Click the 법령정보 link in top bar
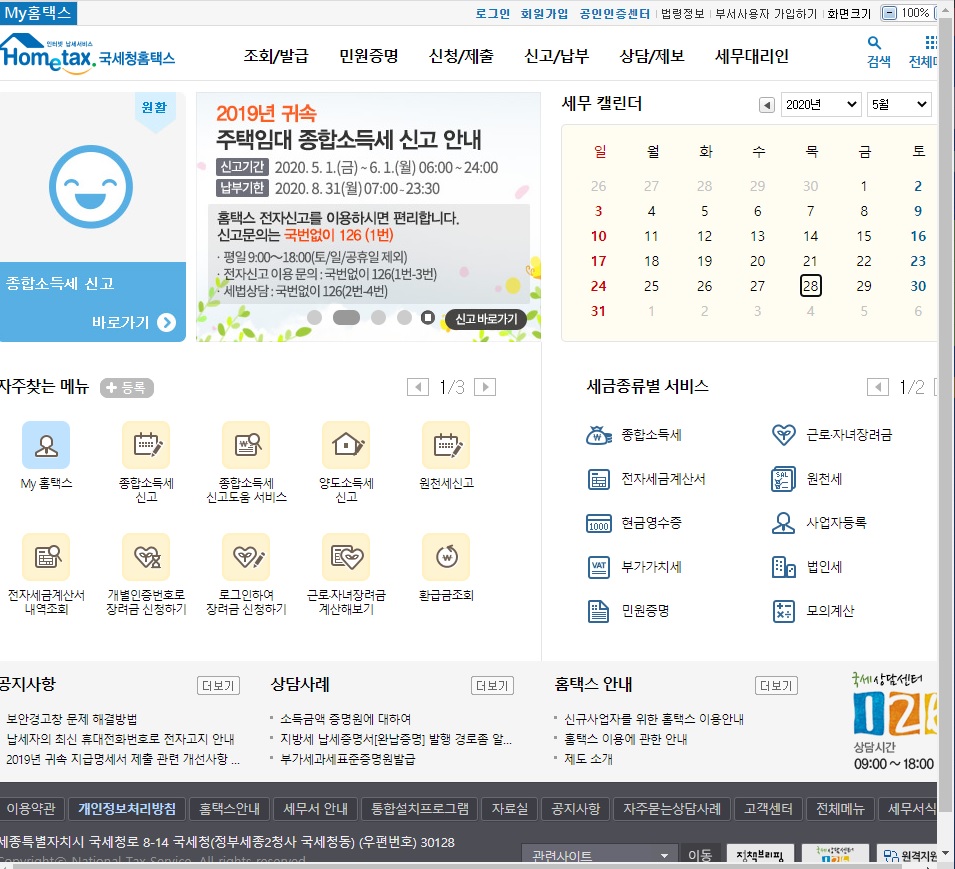 tap(683, 13)
